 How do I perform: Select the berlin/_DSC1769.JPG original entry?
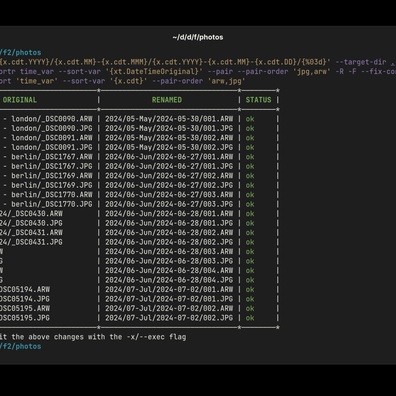(x=52, y=185)
